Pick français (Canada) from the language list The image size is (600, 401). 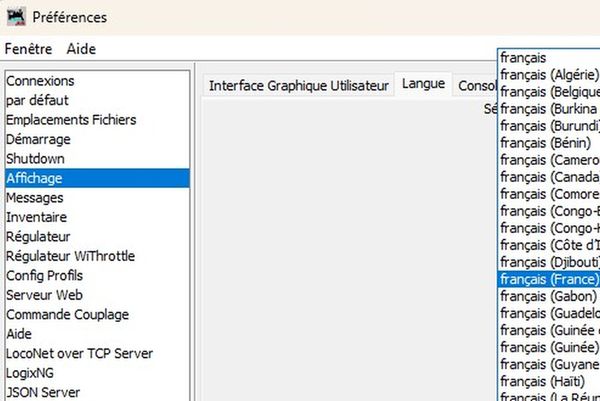pos(548,178)
